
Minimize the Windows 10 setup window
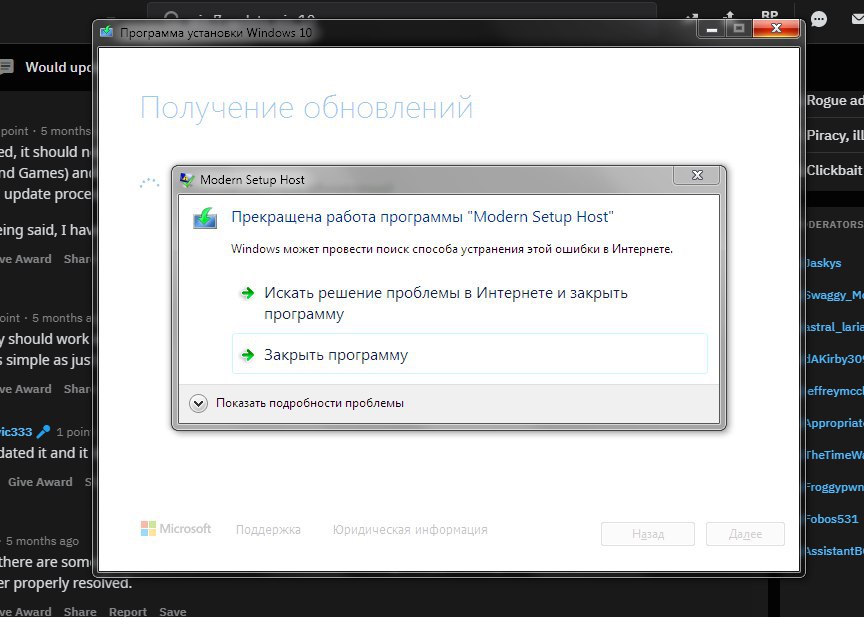pos(711,29)
